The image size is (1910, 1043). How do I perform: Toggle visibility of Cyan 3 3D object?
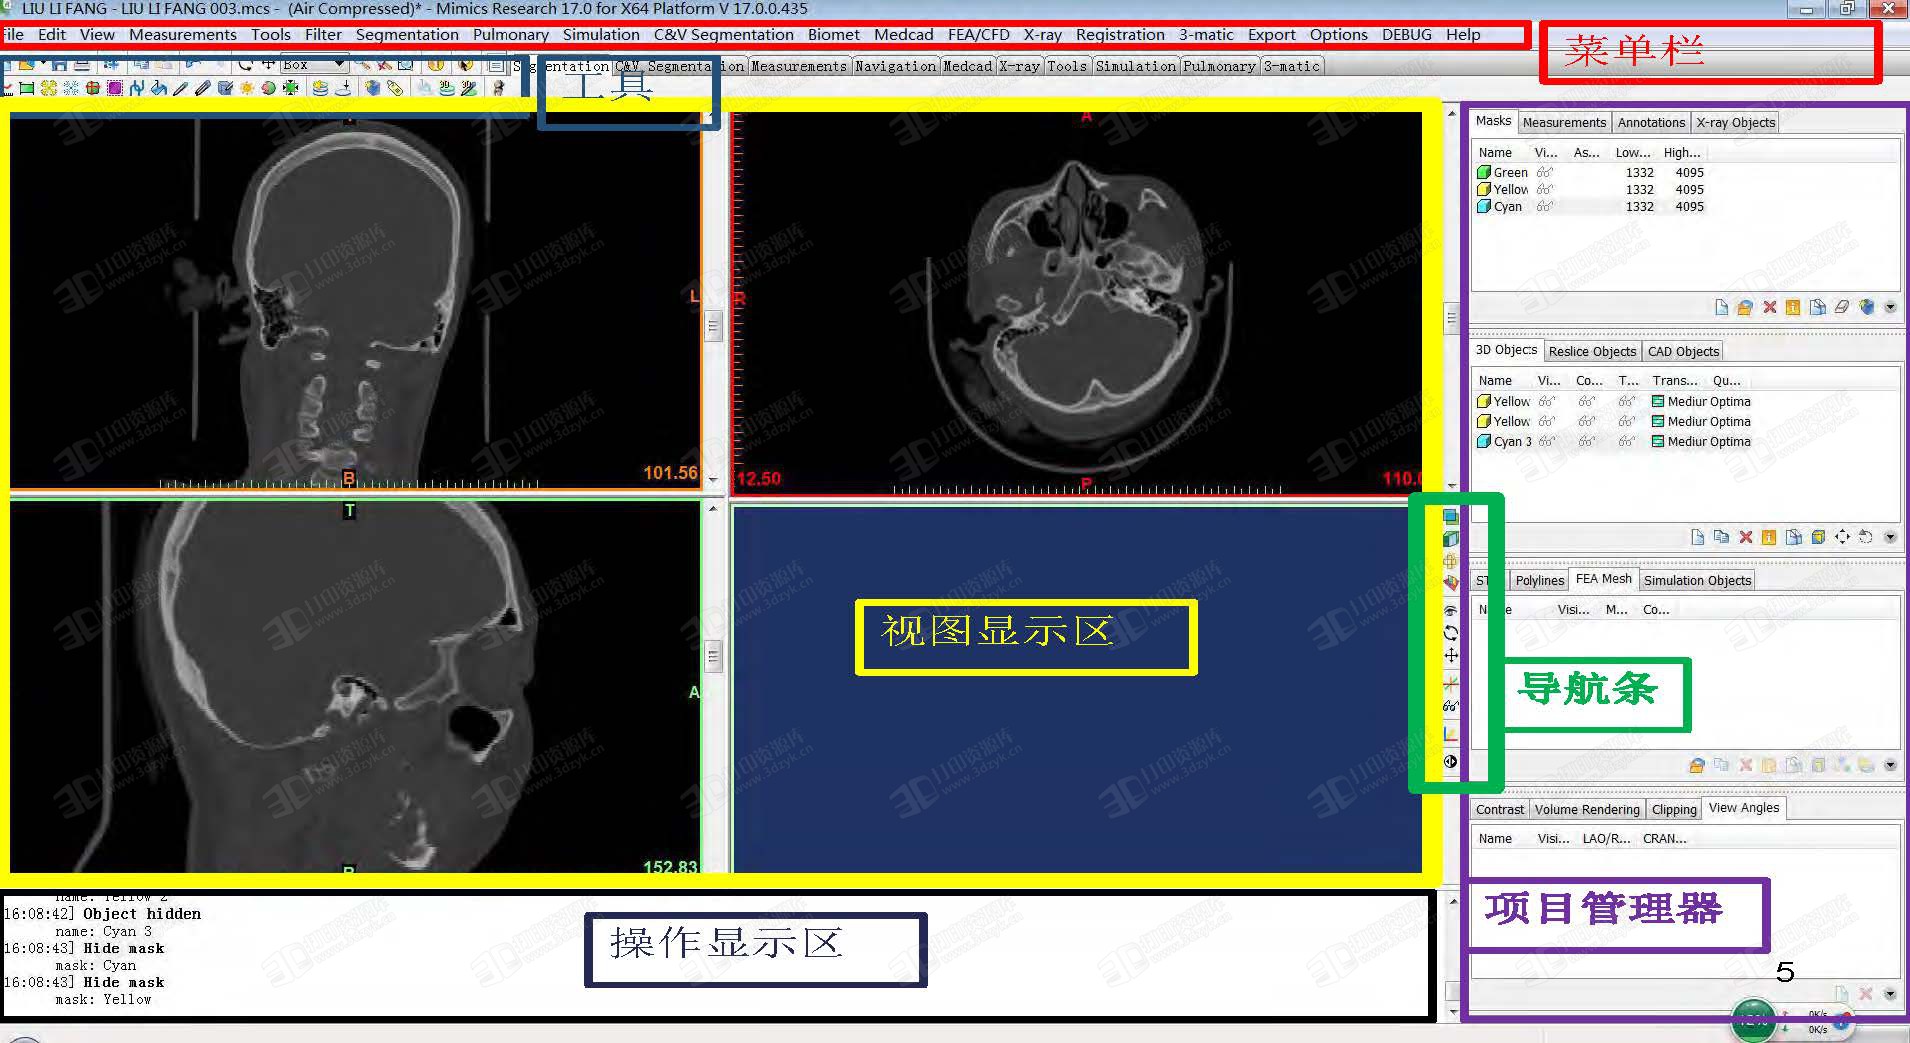click(1547, 441)
